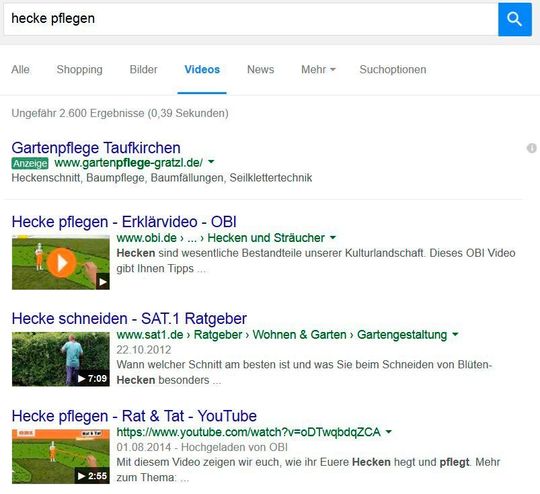The width and height of the screenshot is (540, 494).
Task: Expand arrow next to gartenpflege-gratzl.de URL
Action: point(211,162)
